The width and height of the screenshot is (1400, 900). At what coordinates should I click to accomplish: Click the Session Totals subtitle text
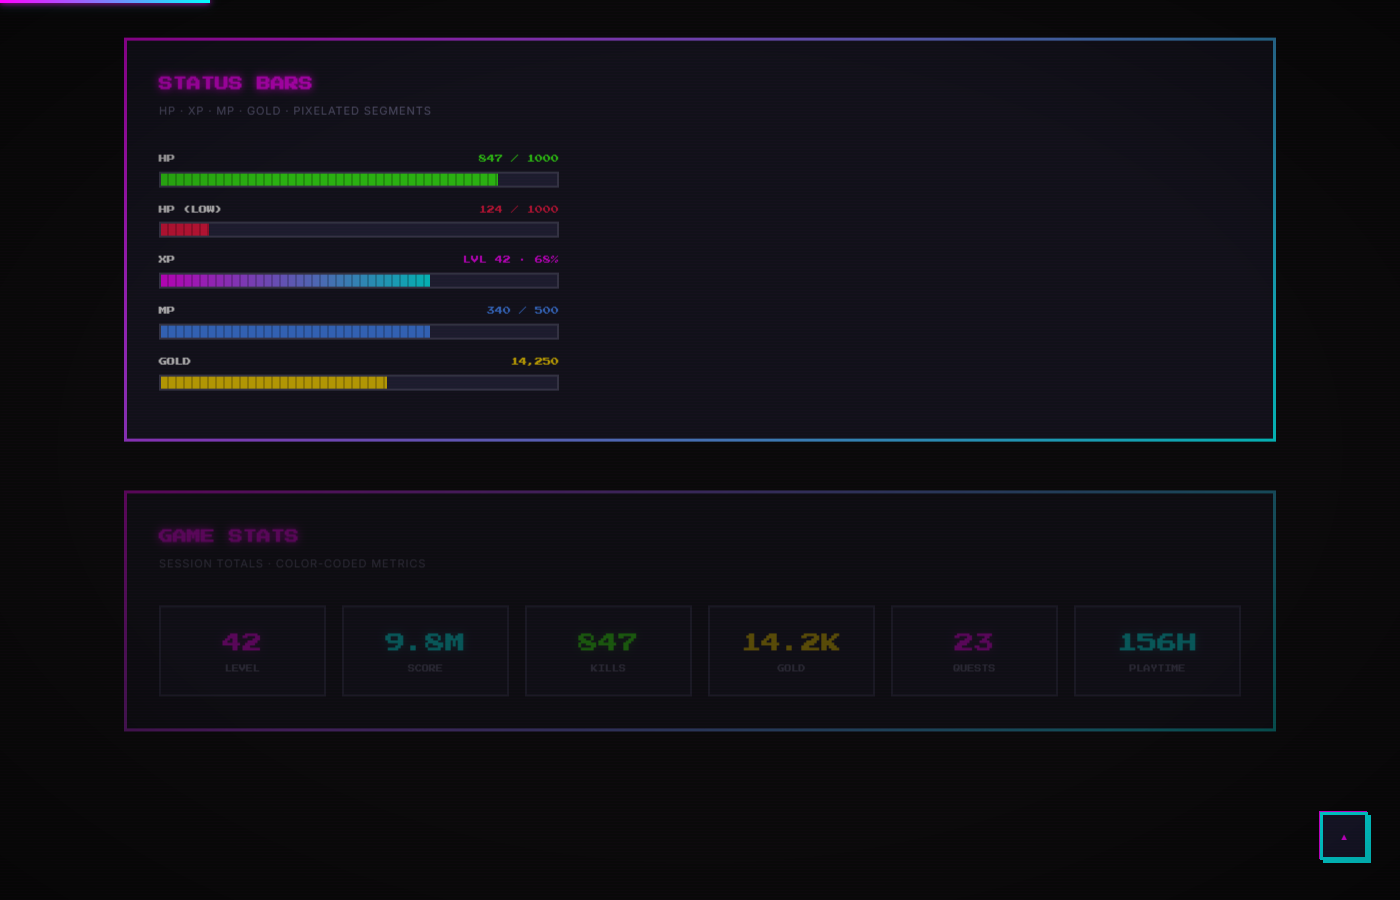292,564
